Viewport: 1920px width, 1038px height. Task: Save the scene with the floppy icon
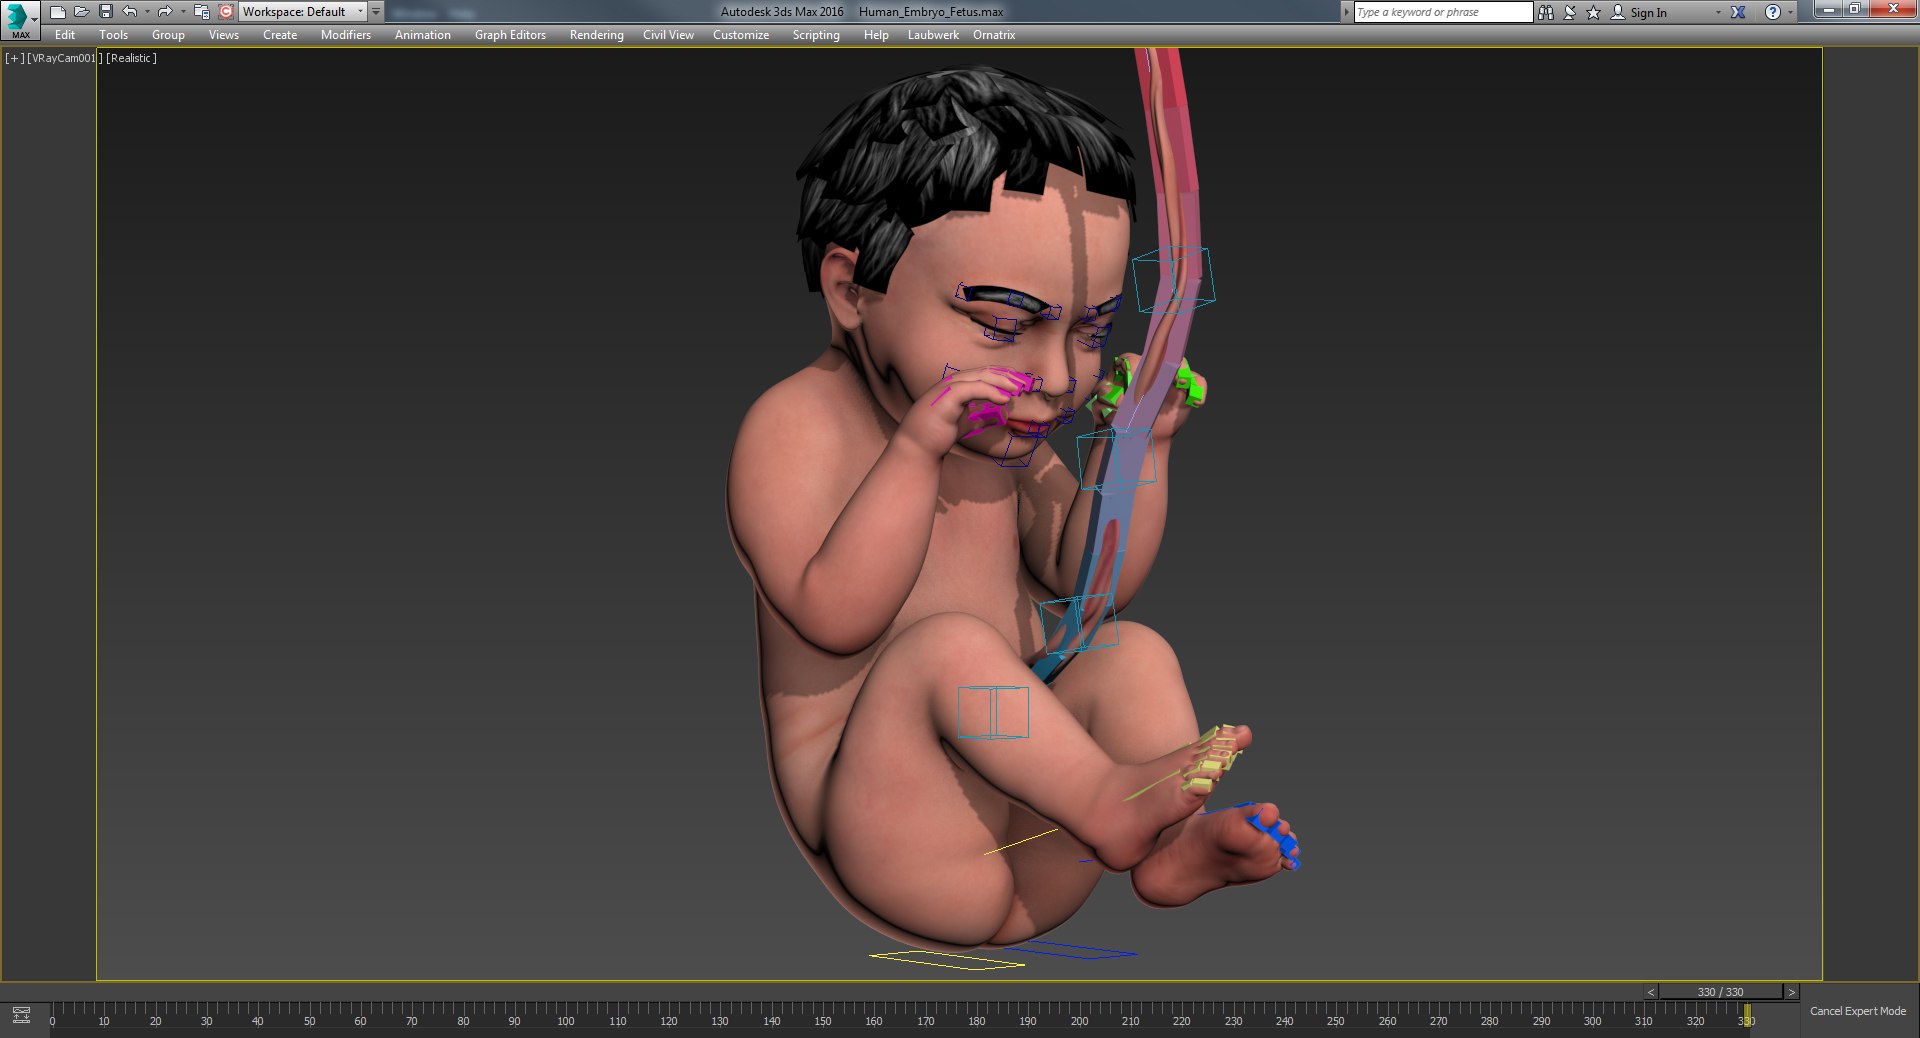[x=106, y=12]
